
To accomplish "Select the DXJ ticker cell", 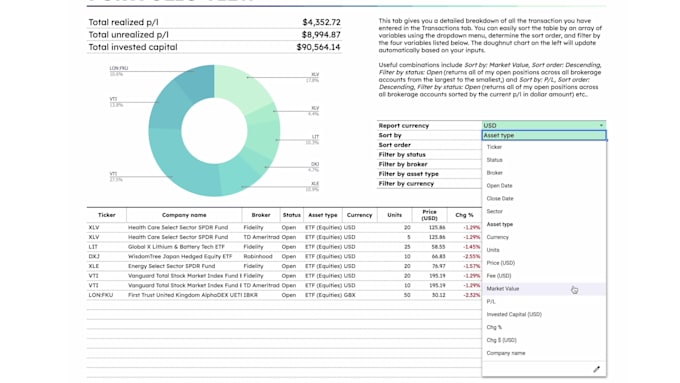I will coord(107,256).
